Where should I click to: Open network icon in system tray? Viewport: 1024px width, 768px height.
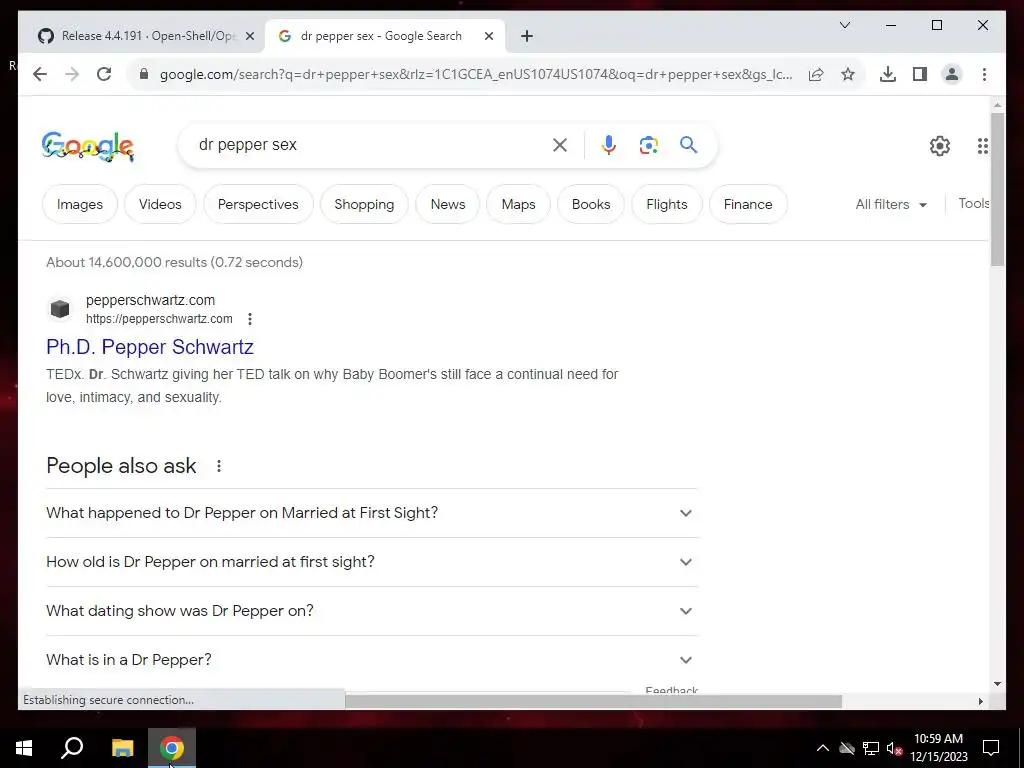[x=871, y=748]
